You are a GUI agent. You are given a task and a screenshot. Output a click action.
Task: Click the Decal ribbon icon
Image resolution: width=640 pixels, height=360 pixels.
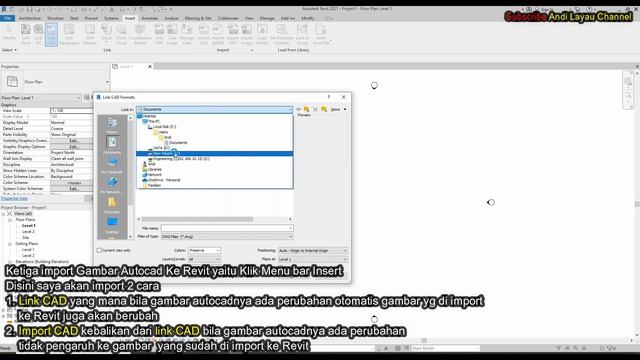pyautogui.click(x=107, y=34)
